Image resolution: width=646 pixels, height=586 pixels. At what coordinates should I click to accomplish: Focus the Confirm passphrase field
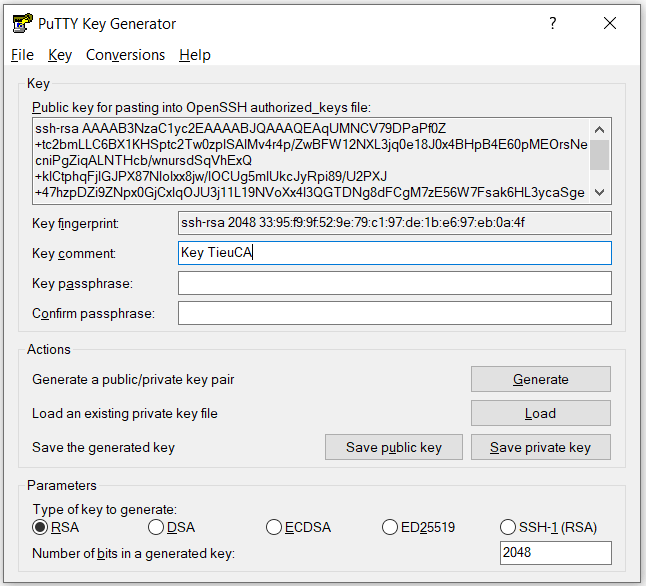coord(395,313)
